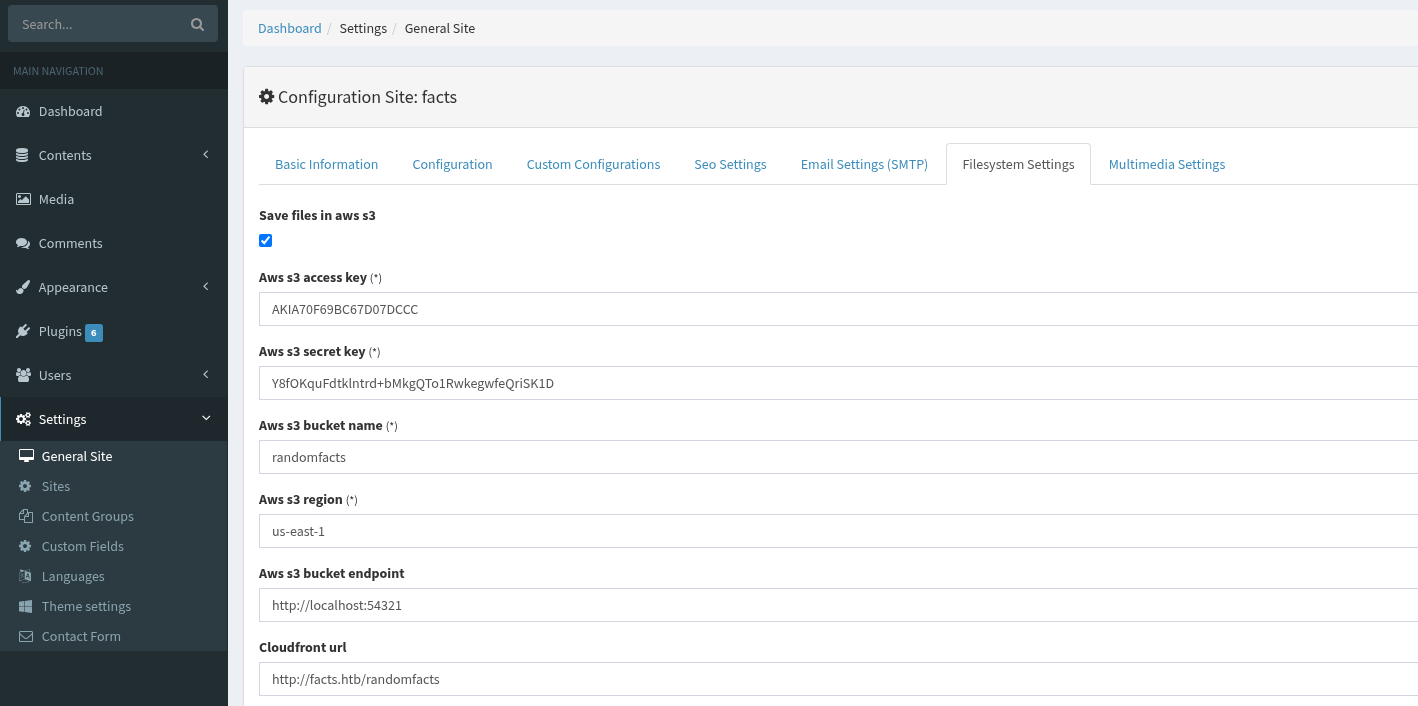Click the Users group icon
Screen dimensions: 1418x706
click(x=23, y=375)
